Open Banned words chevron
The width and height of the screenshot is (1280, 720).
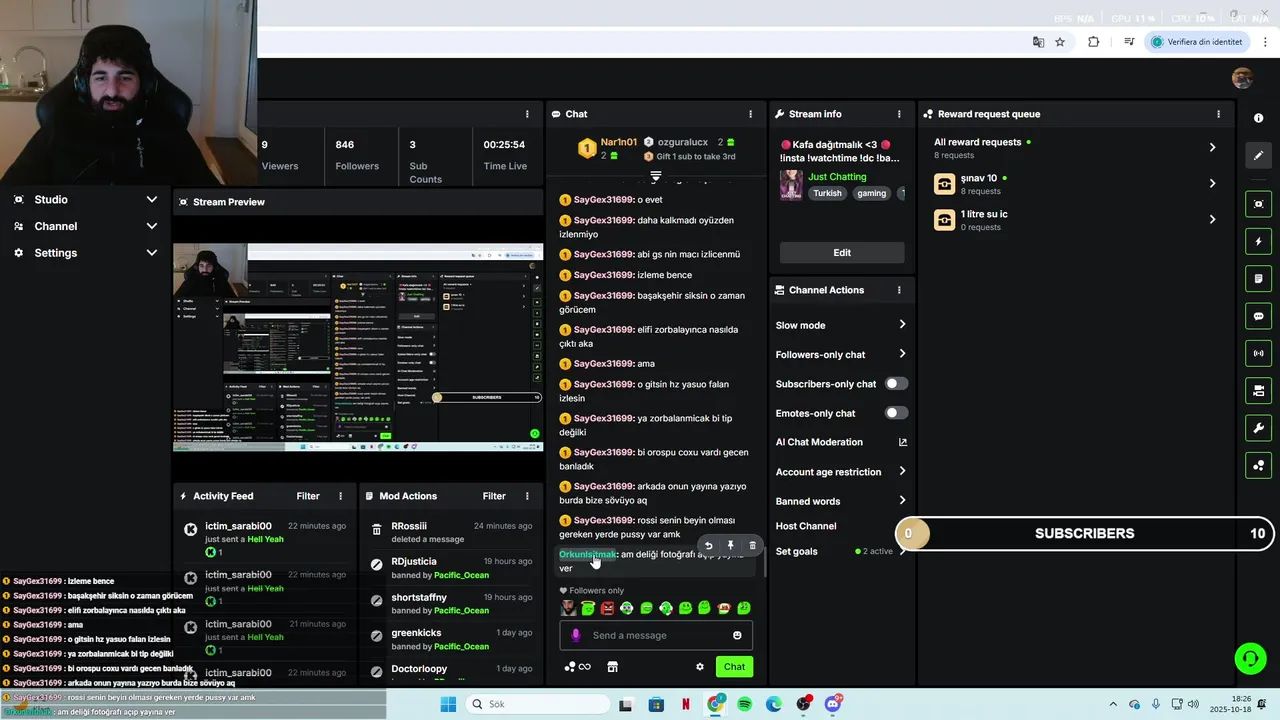[x=902, y=501]
